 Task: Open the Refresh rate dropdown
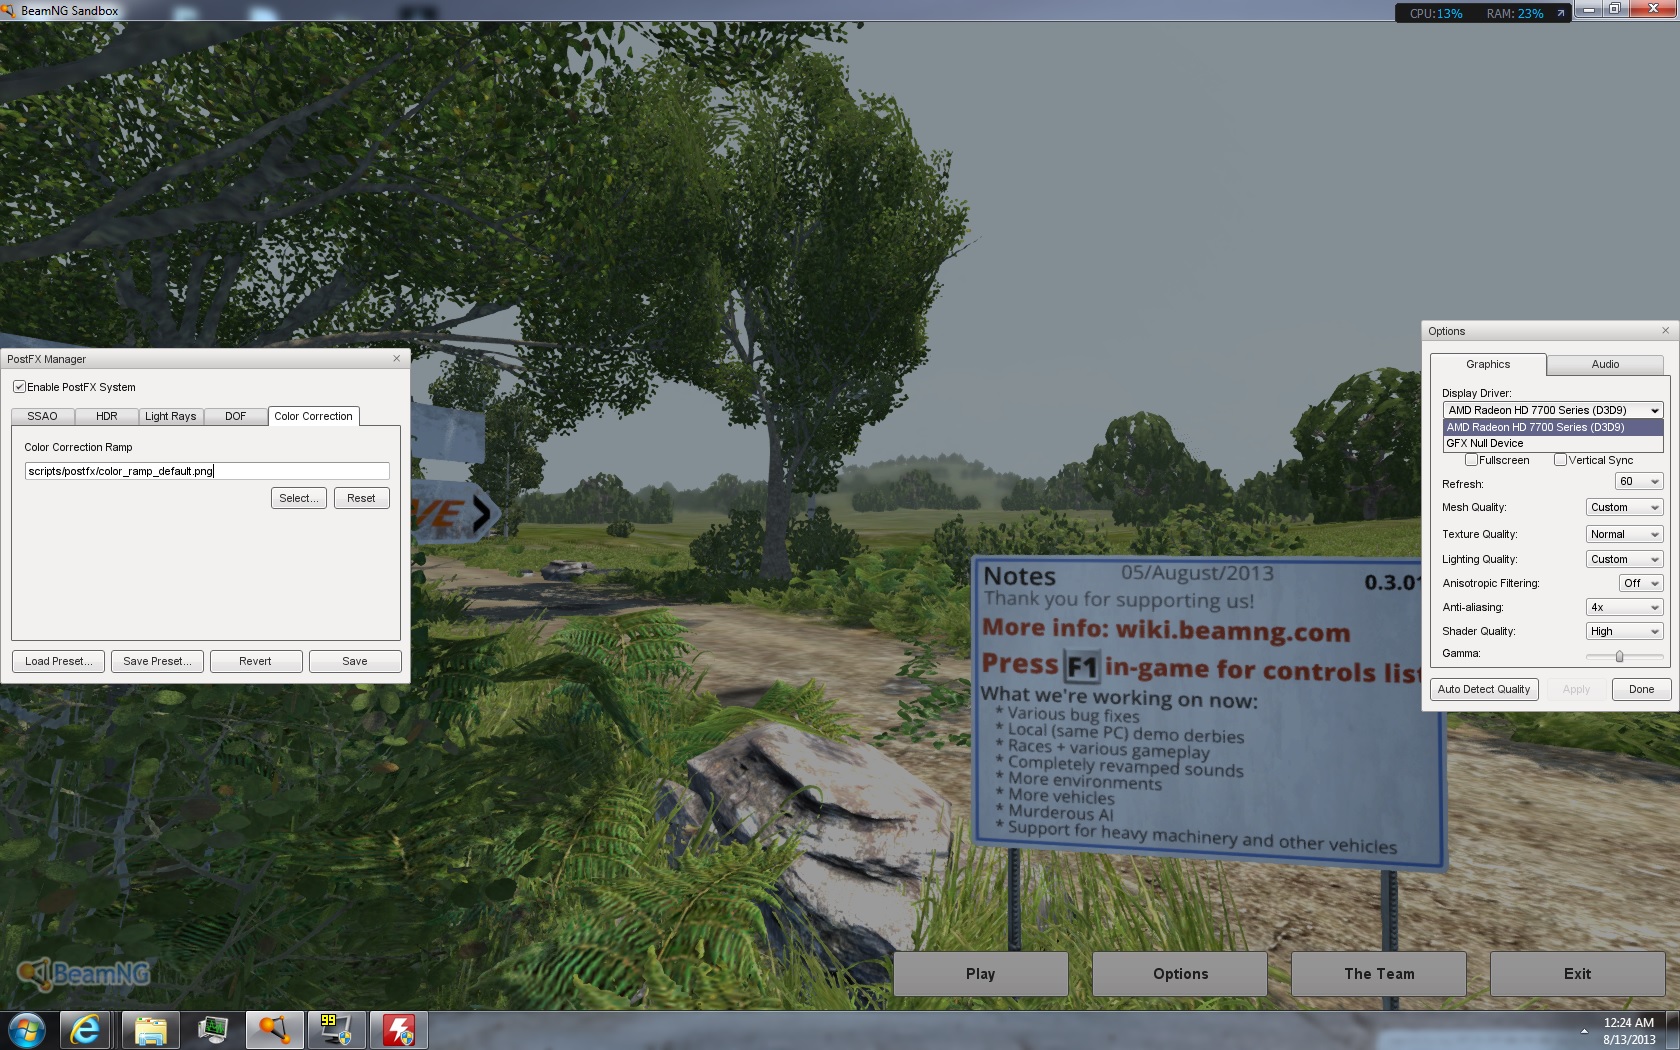[x=1639, y=482]
